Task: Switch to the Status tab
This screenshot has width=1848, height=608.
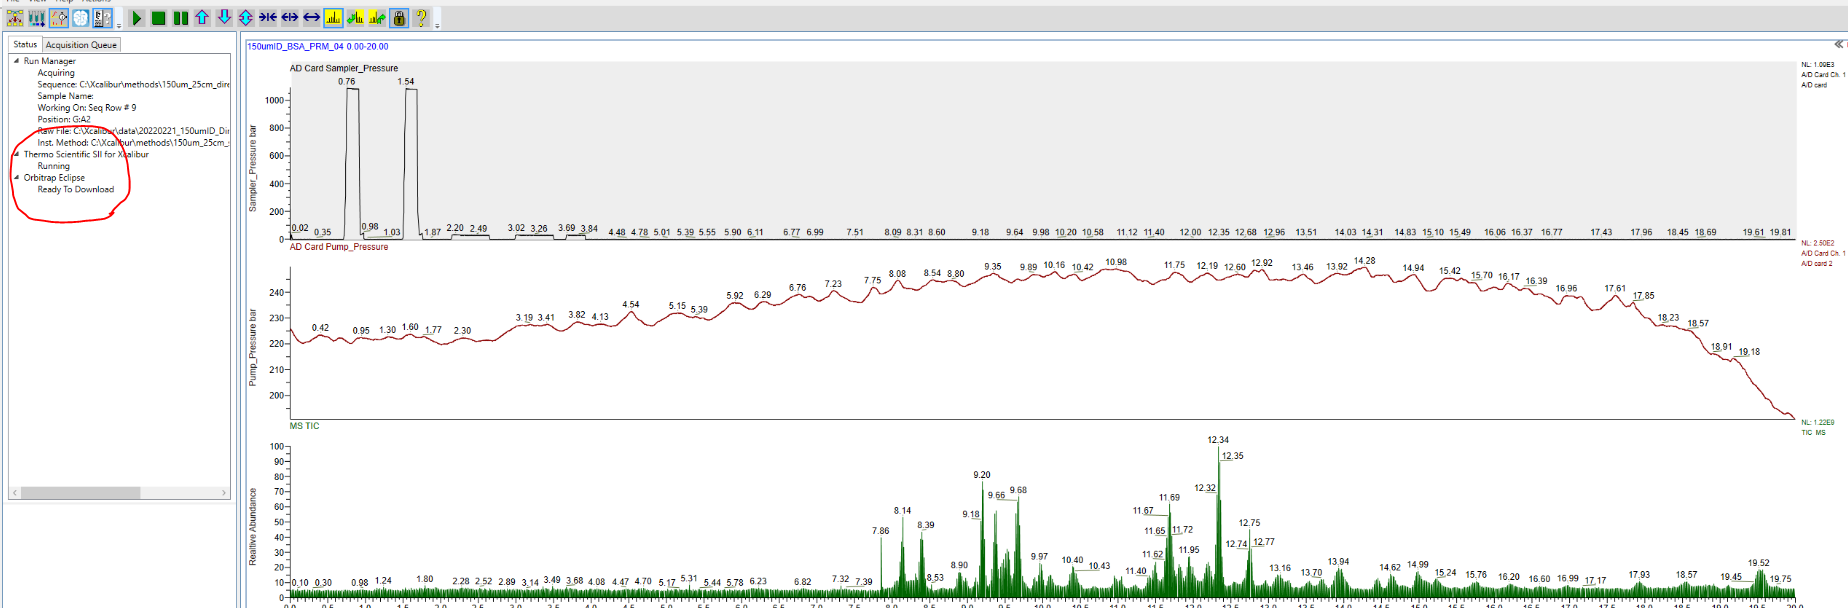Action: point(25,44)
